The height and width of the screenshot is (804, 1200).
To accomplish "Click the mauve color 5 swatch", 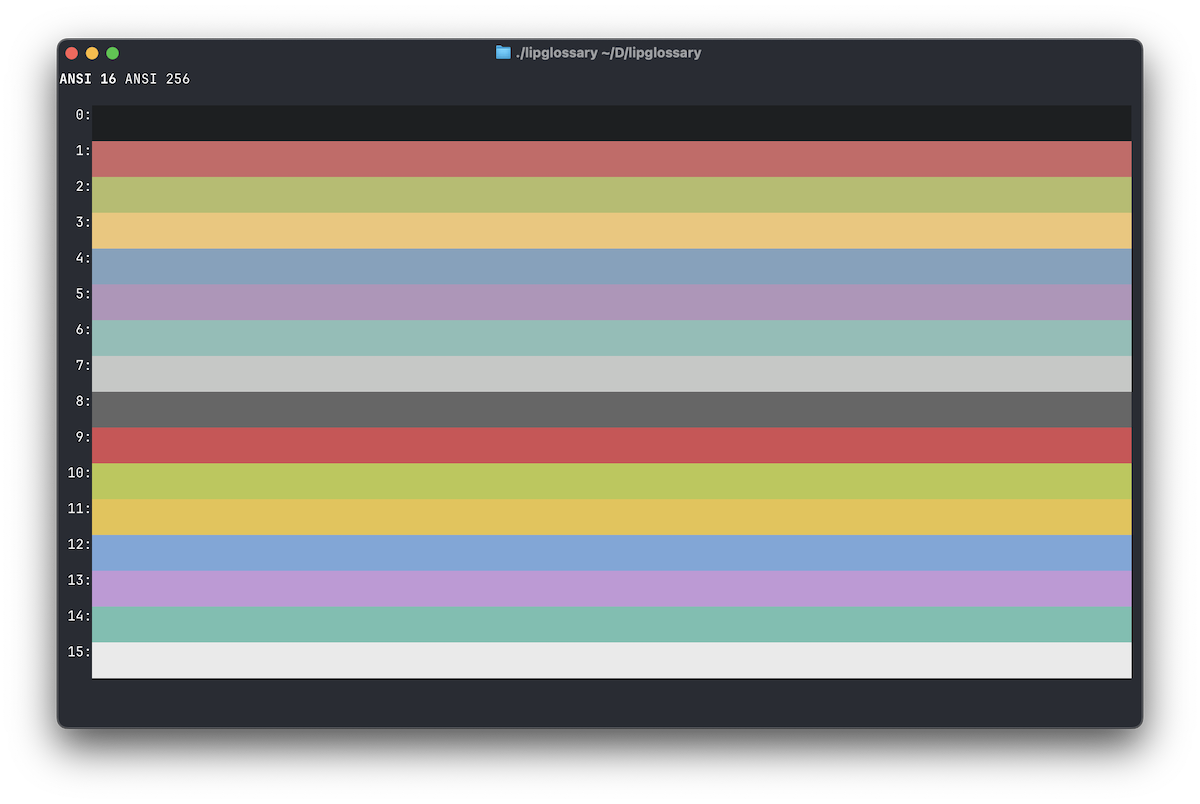I will click(611, 302).
